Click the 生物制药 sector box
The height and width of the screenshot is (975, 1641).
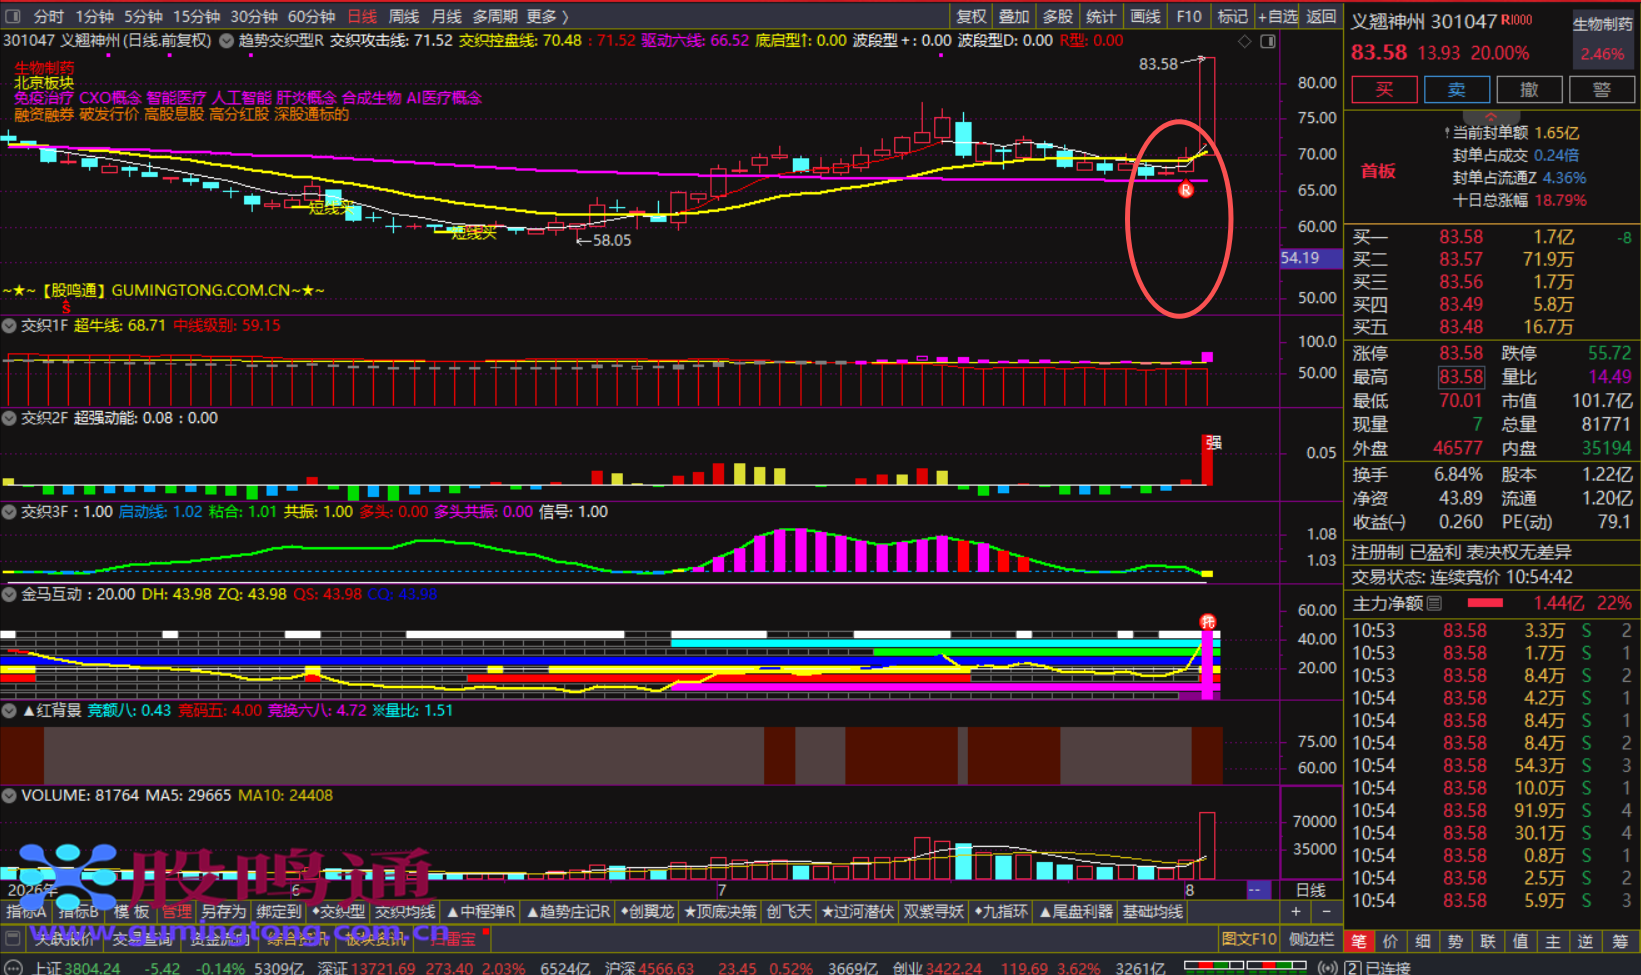1602,39
